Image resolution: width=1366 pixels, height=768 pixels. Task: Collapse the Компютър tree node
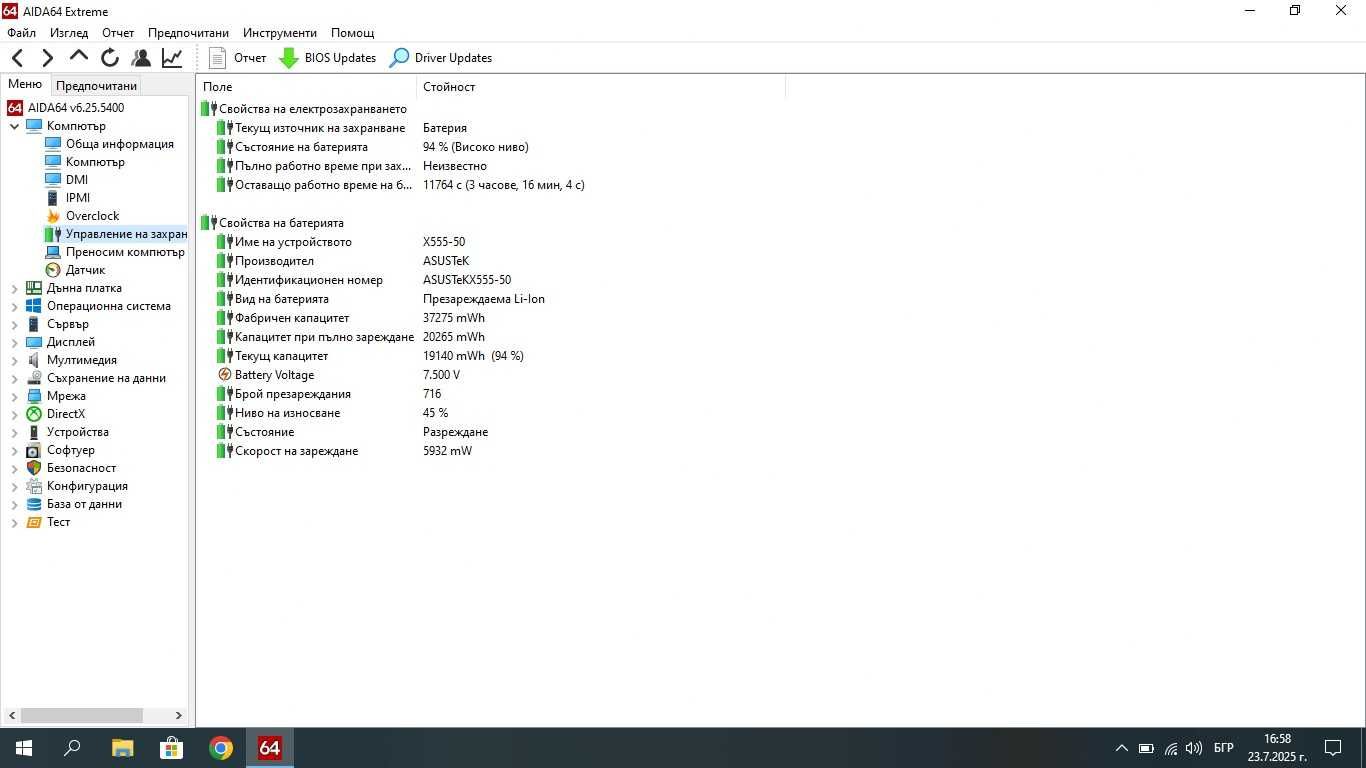tap(15, 126)
